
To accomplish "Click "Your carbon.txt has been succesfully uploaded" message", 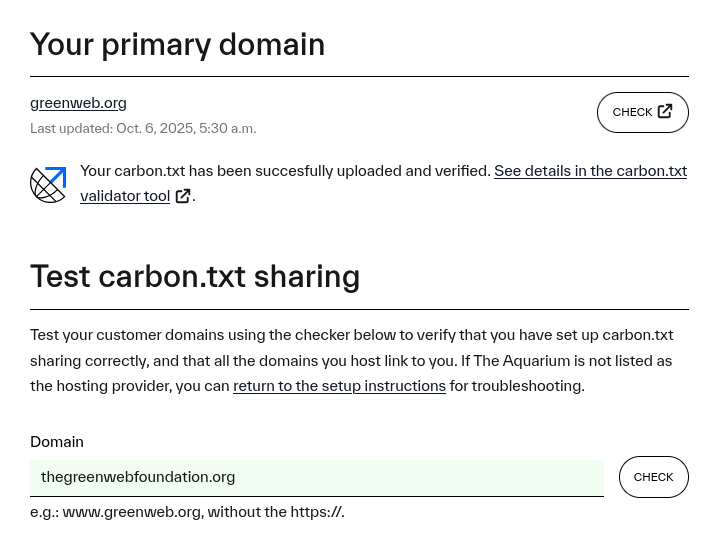I will (285, 171).
